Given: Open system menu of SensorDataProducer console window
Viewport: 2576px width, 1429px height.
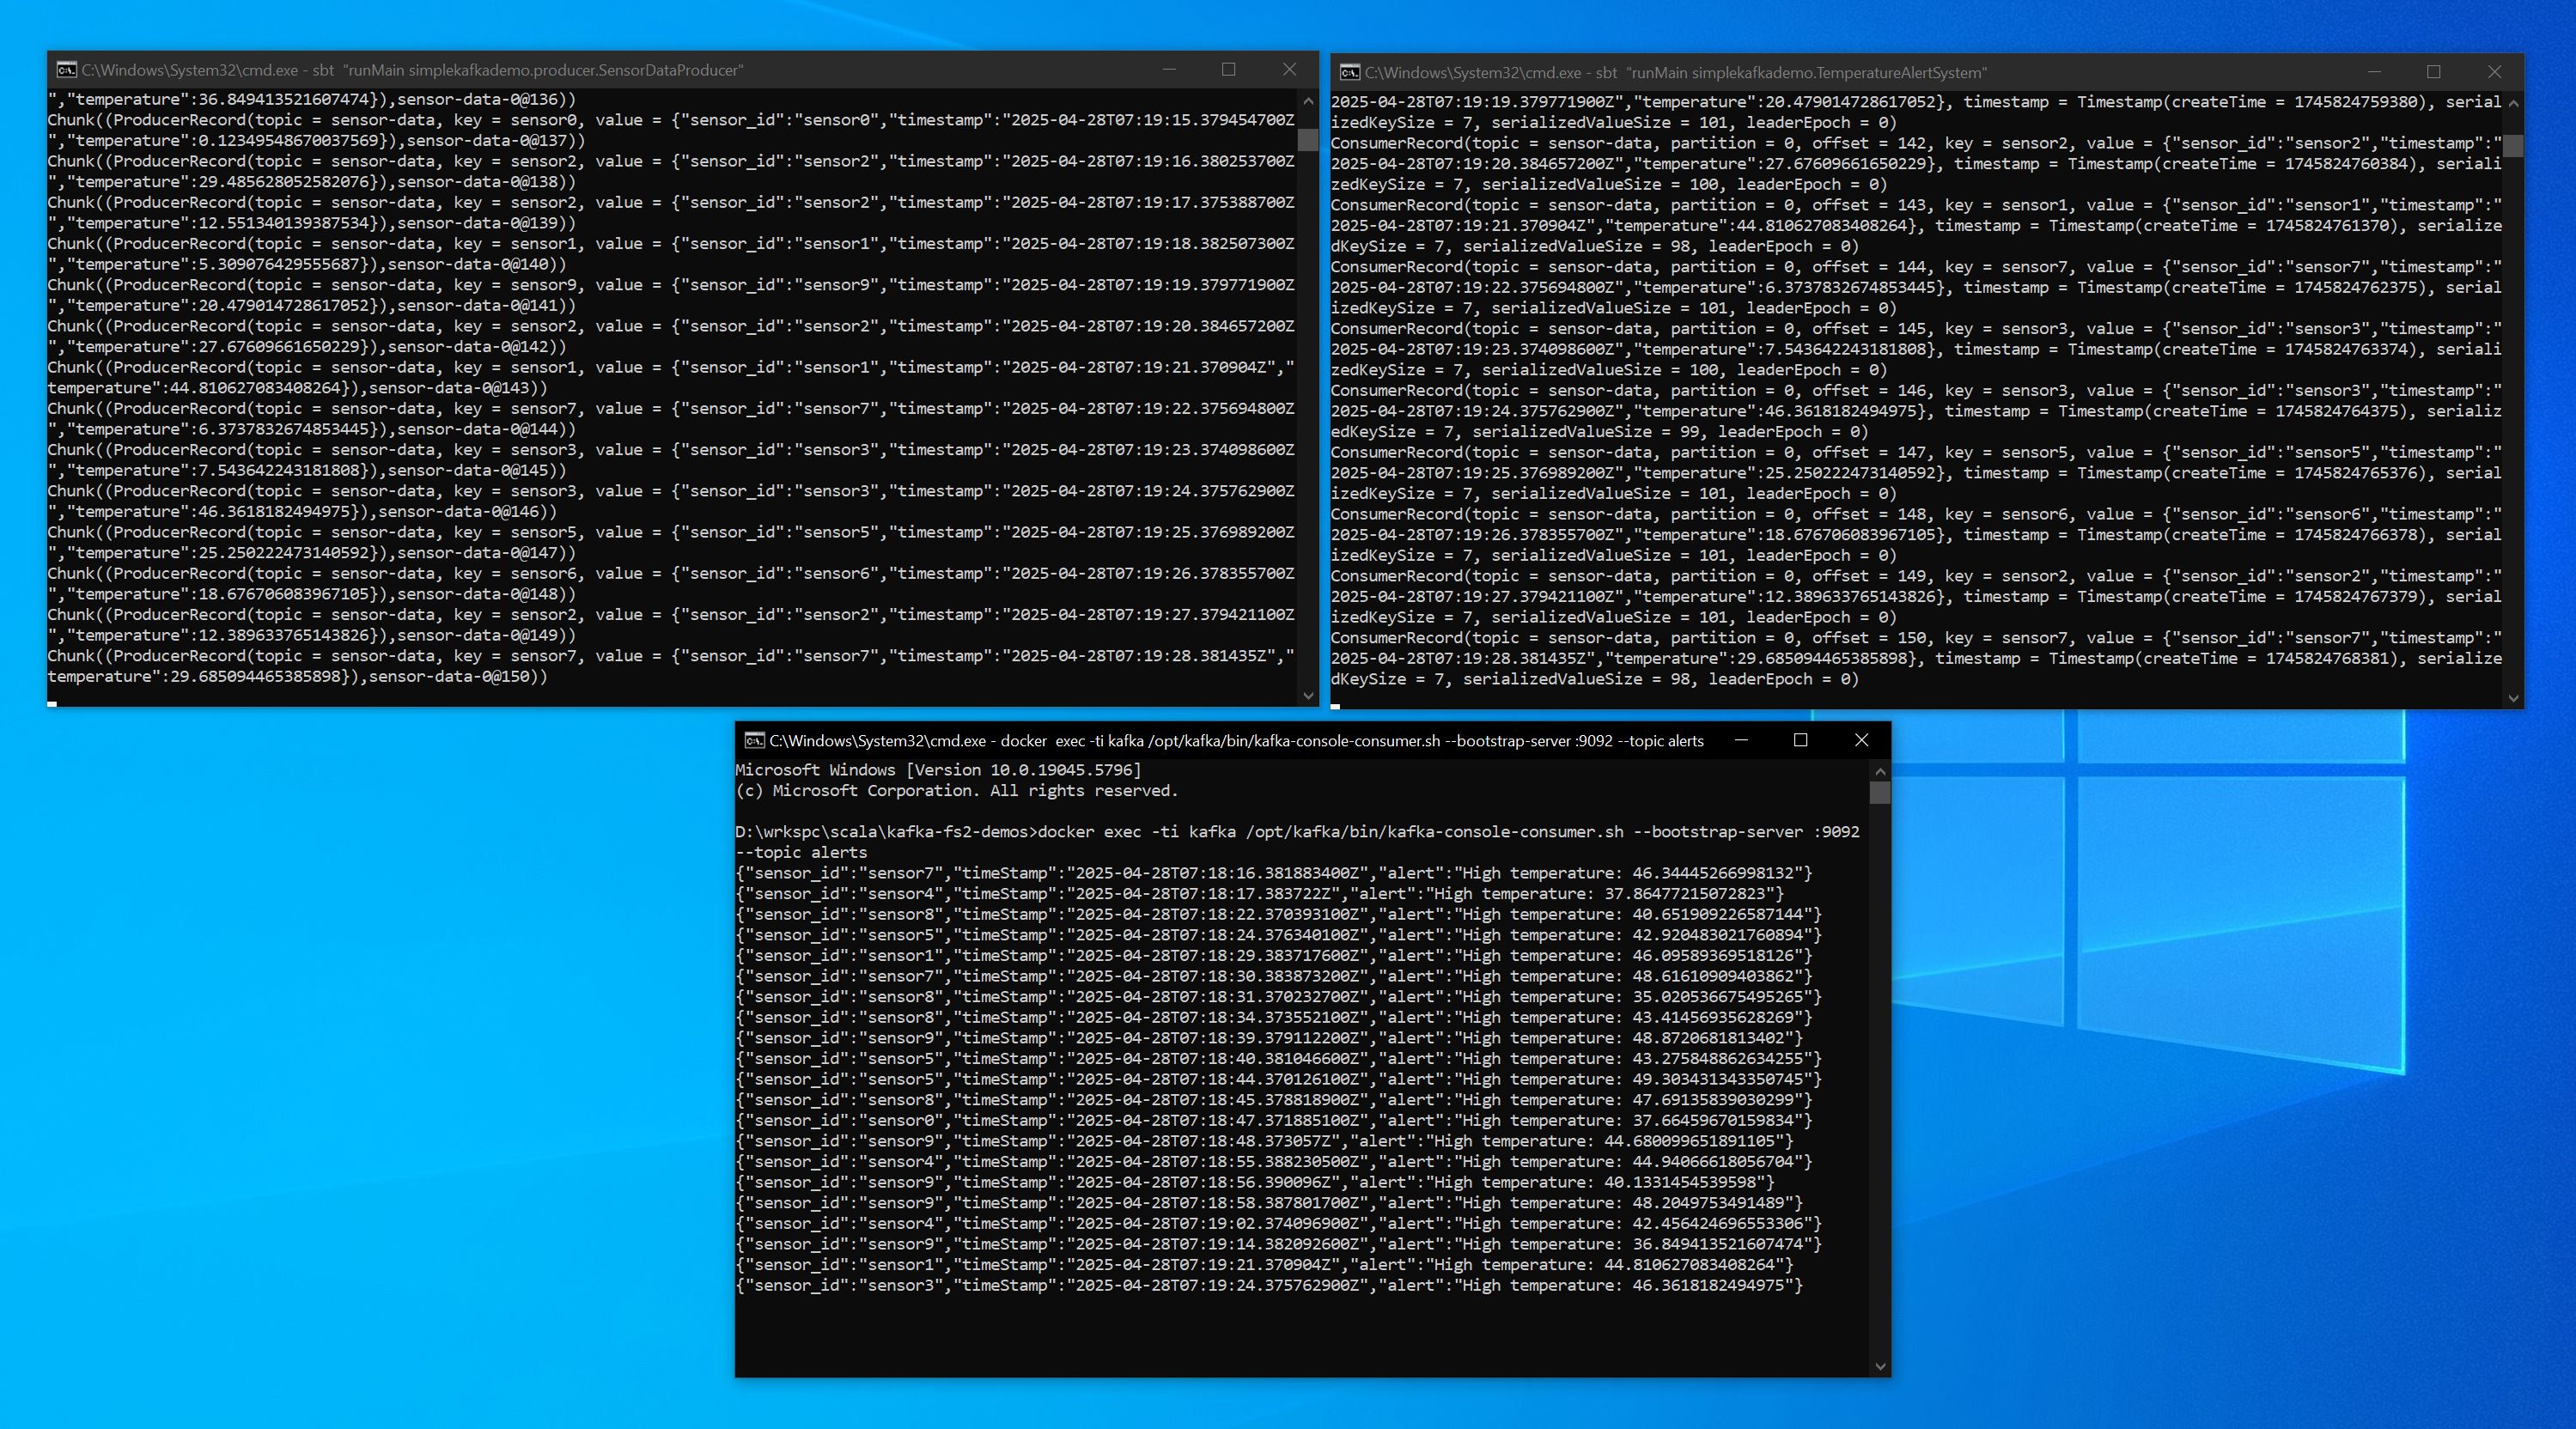Looking at the screenshot, I should pyautogui.click(x=65, y=70).
